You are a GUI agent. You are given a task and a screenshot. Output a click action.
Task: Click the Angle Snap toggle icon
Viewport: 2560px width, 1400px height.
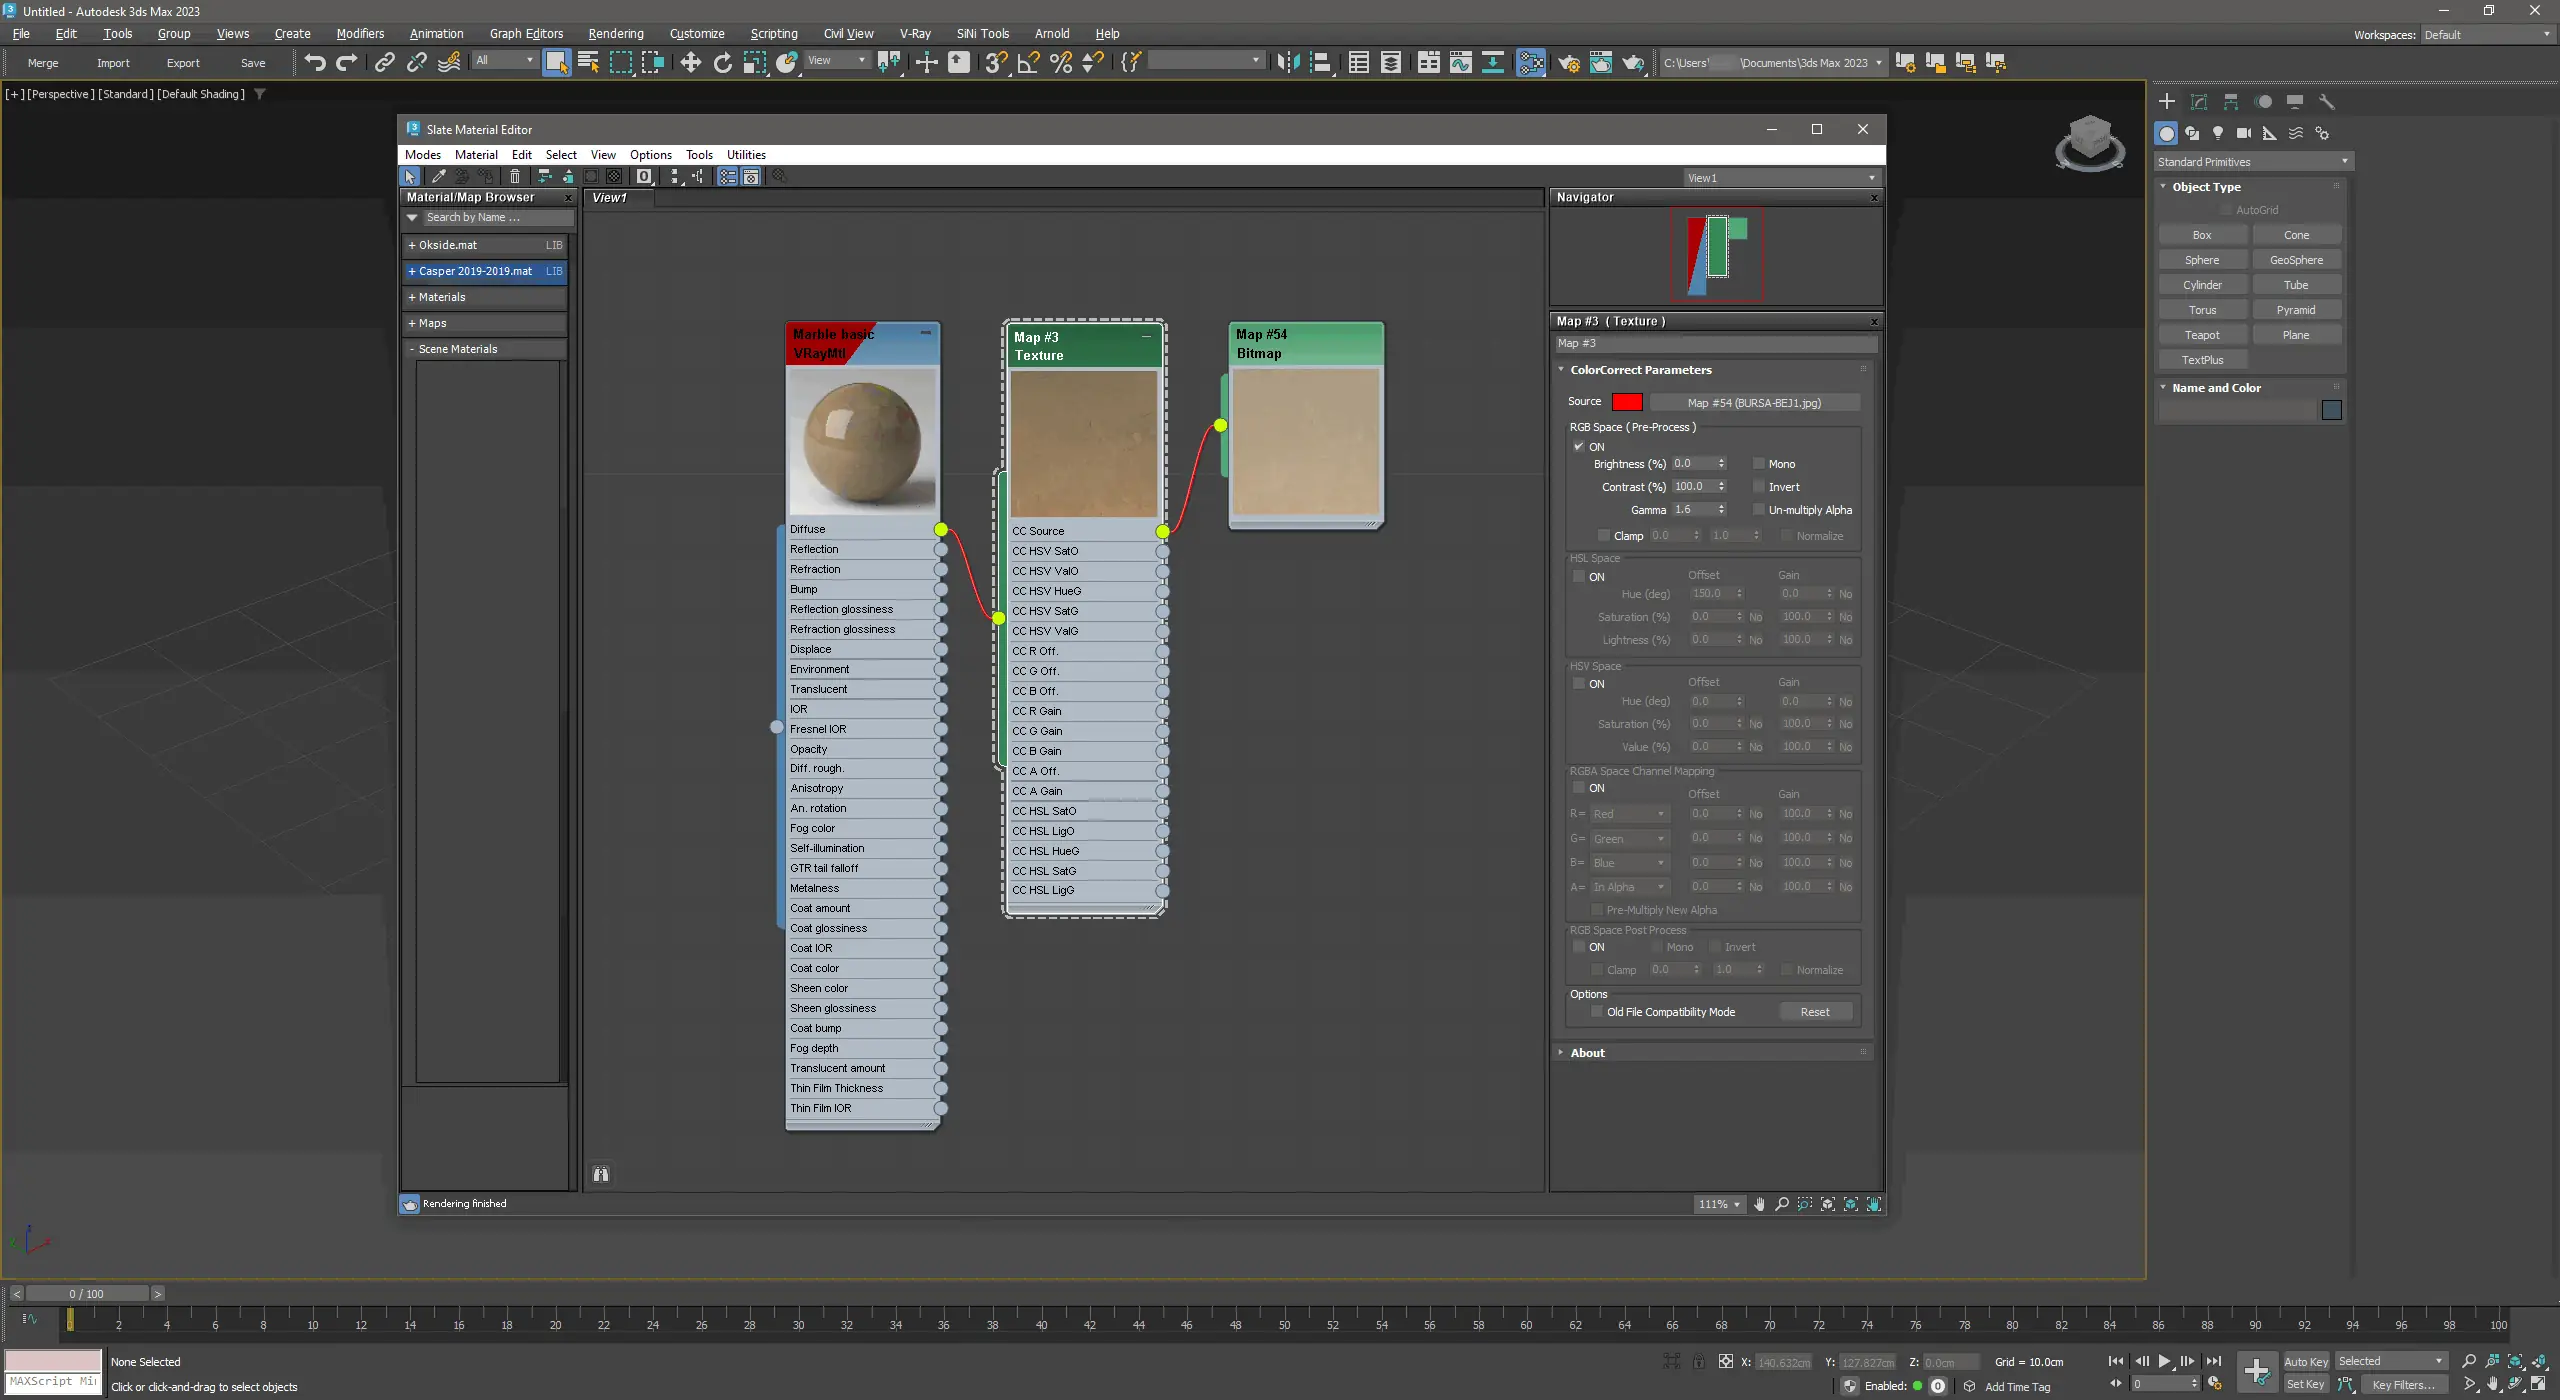1028,62
